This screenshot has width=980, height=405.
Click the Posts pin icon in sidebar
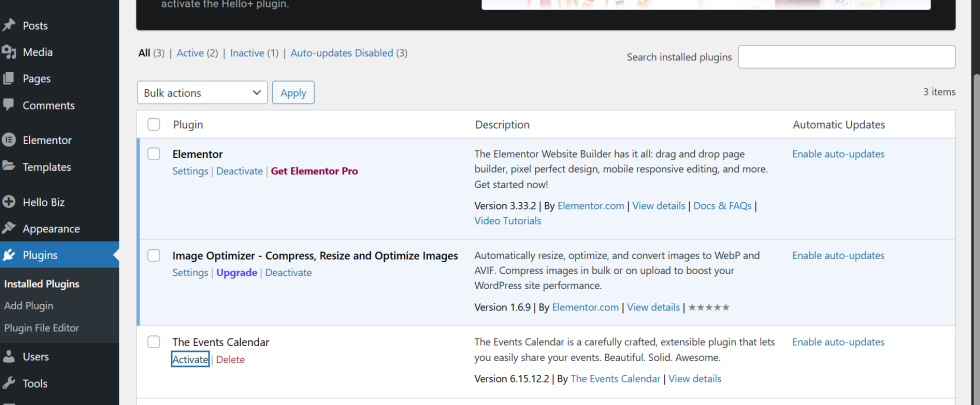[x=9, y=25]
